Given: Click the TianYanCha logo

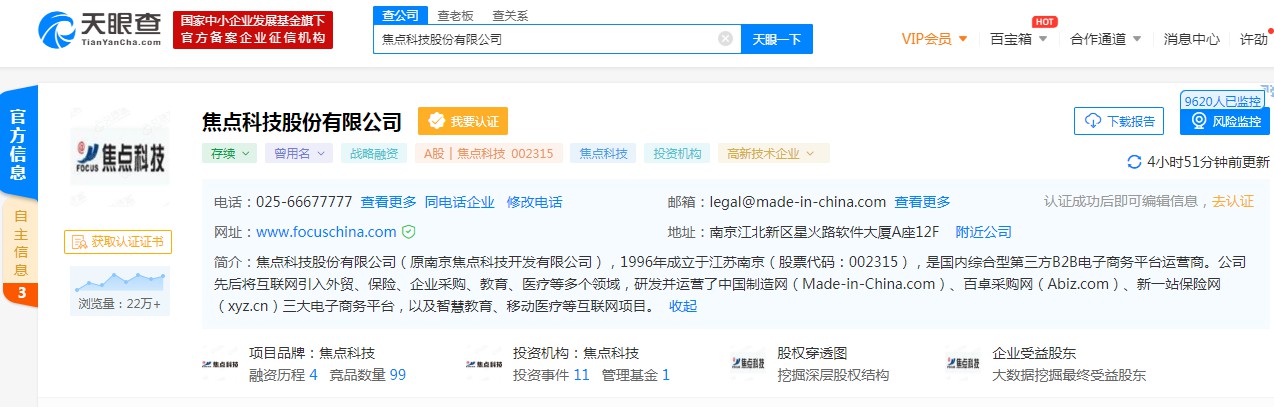Looking at the screenshot, I should click(100, 30).
